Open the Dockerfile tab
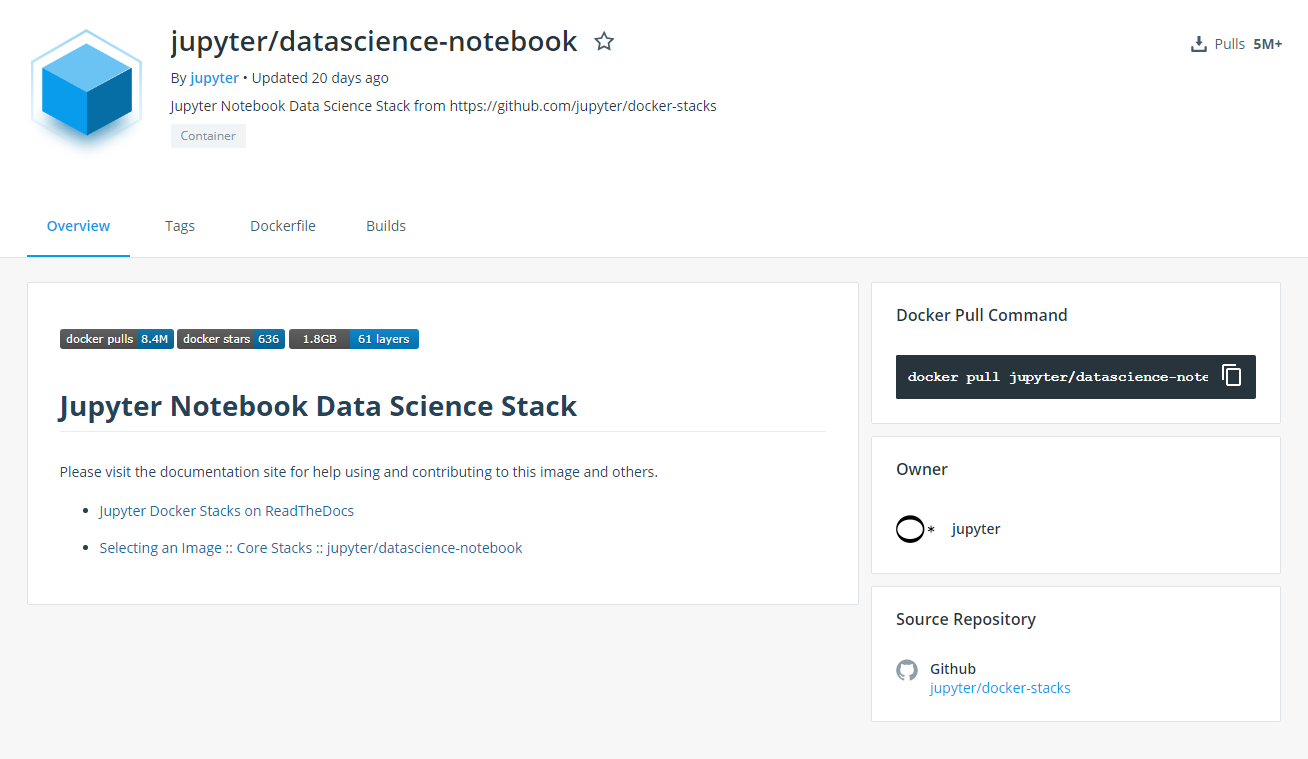Image resolution: width=1308 pixels, height=759 pixels. [283, 226]
